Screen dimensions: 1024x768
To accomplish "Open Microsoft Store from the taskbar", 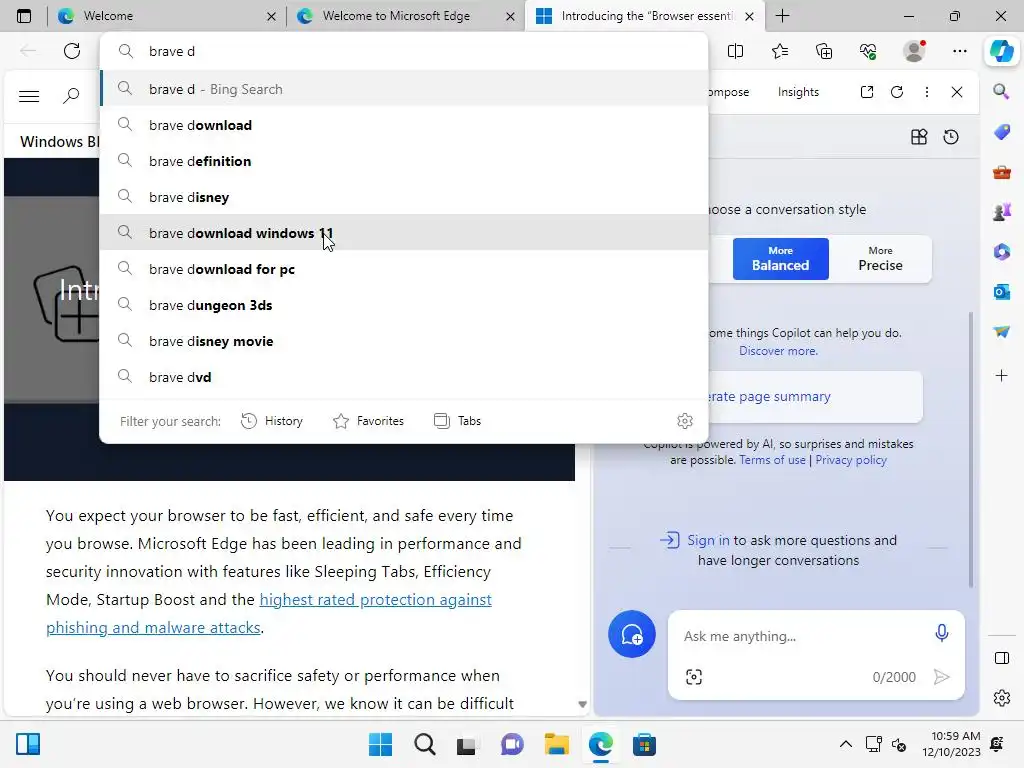I will tap(644, 744).
